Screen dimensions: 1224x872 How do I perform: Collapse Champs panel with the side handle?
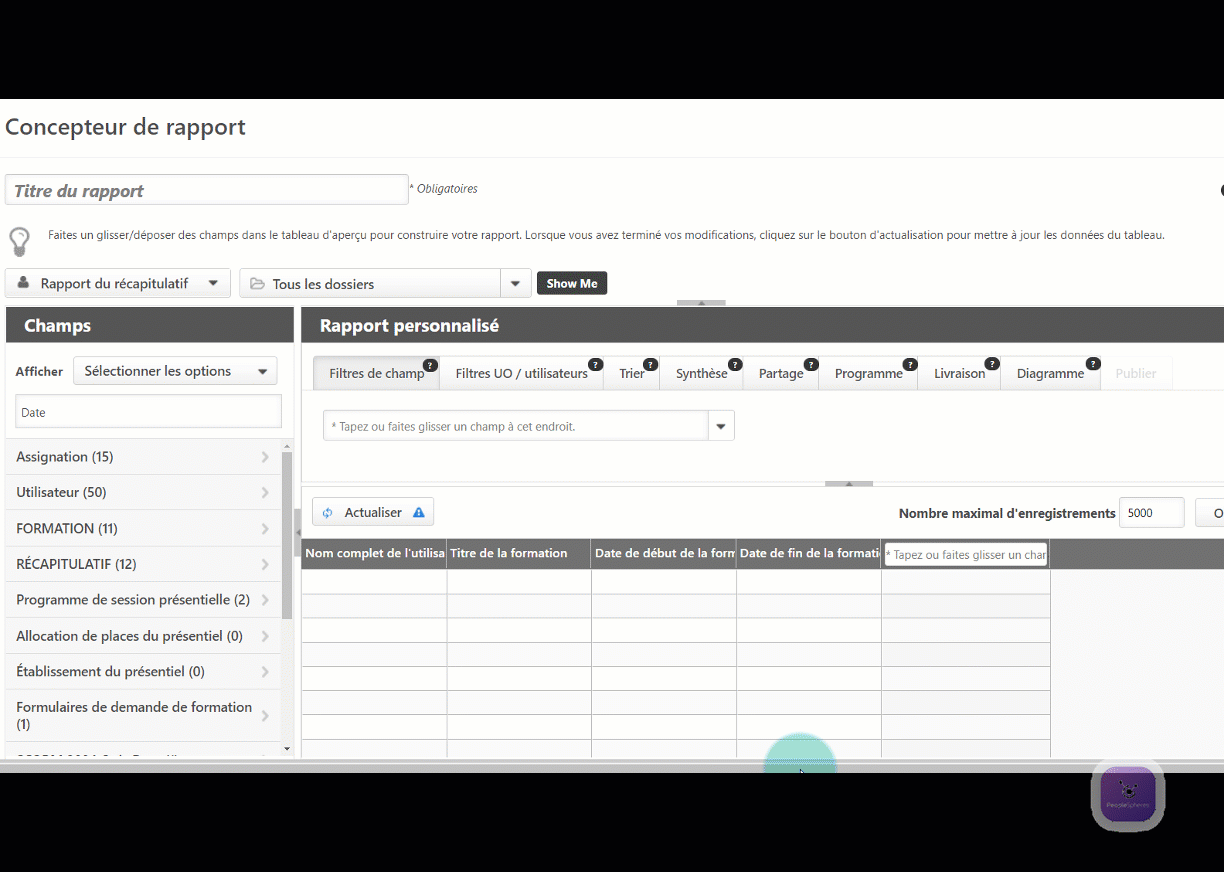[297, 532]
